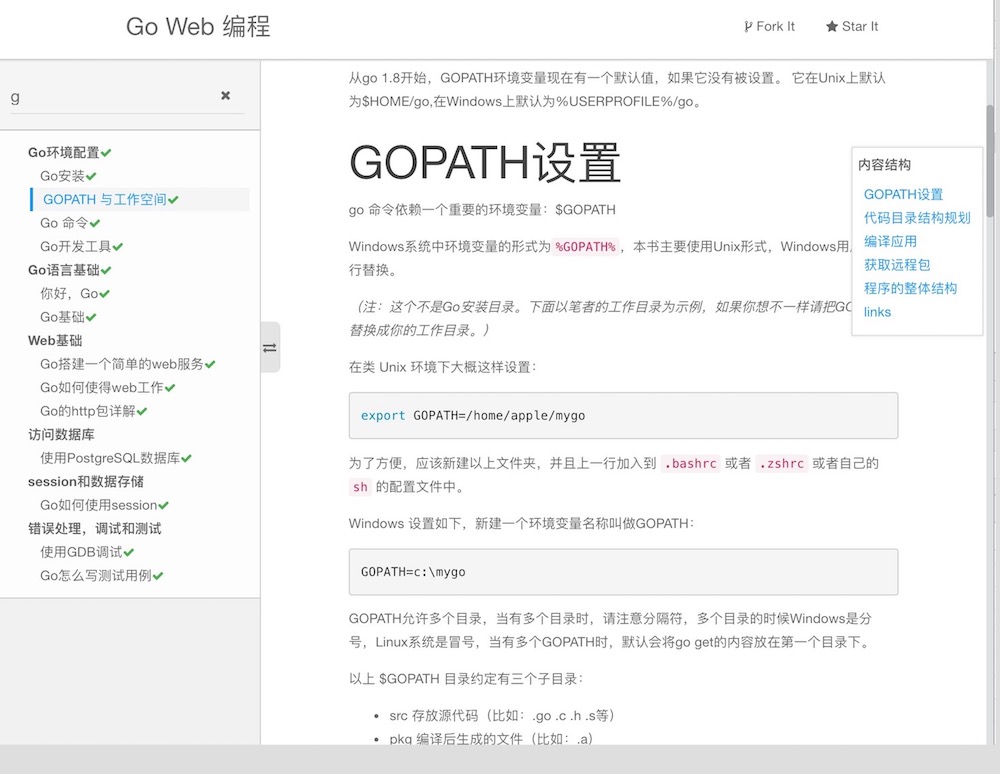The height and width of the screenshot is (774, 1000).
Task: Click the GOPATH设置 main heading
Action: [485, 162]
